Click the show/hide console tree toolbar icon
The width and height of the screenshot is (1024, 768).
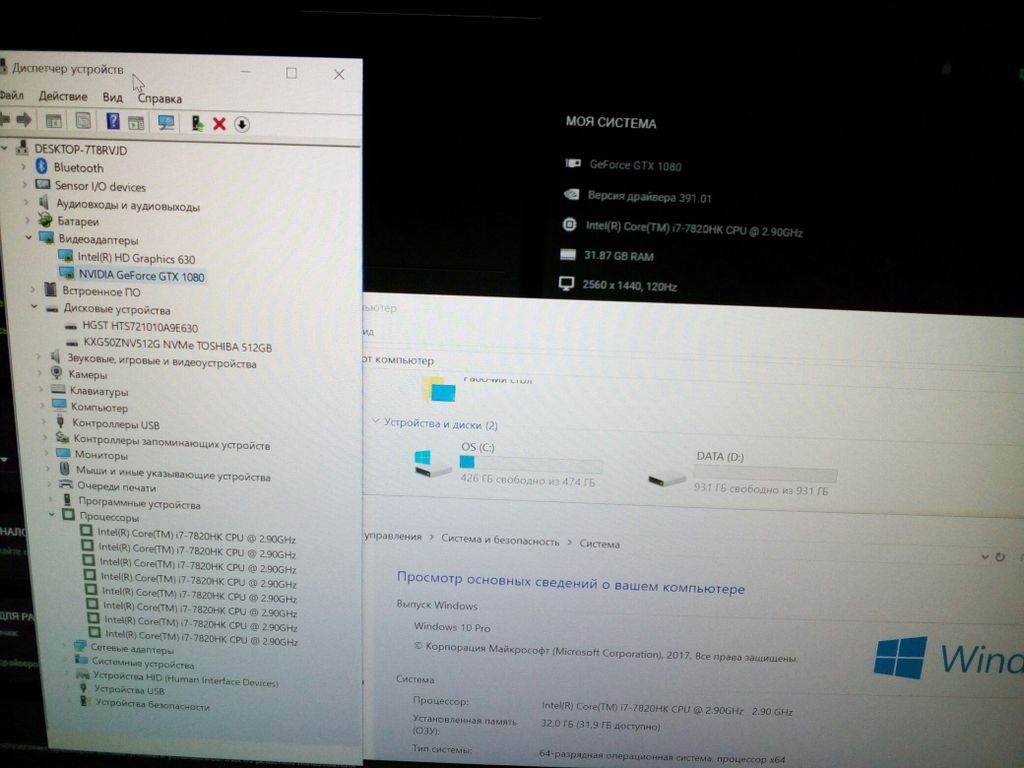[54, 121]
